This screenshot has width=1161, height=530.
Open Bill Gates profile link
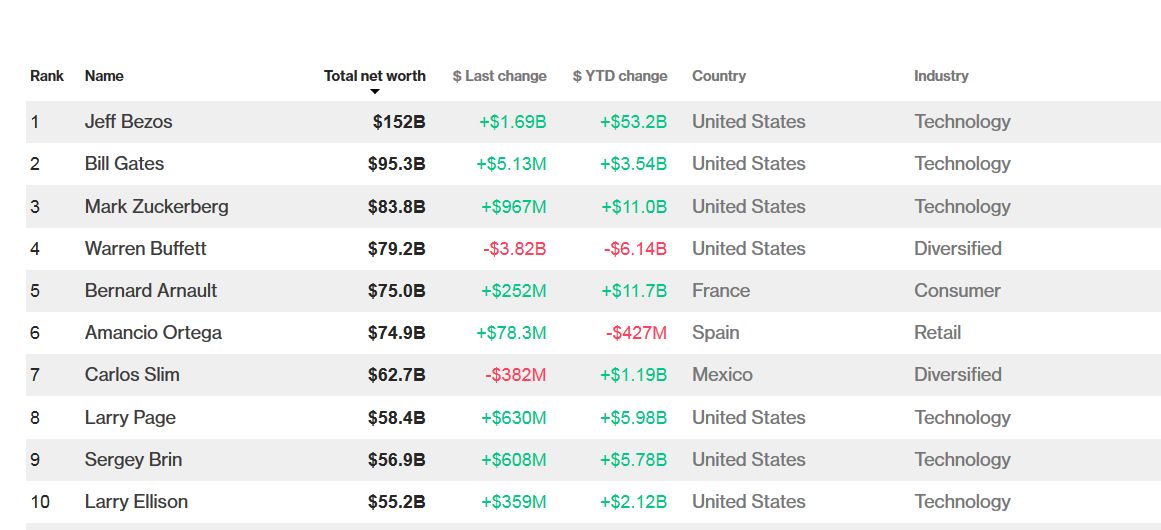tap(124, 164)
